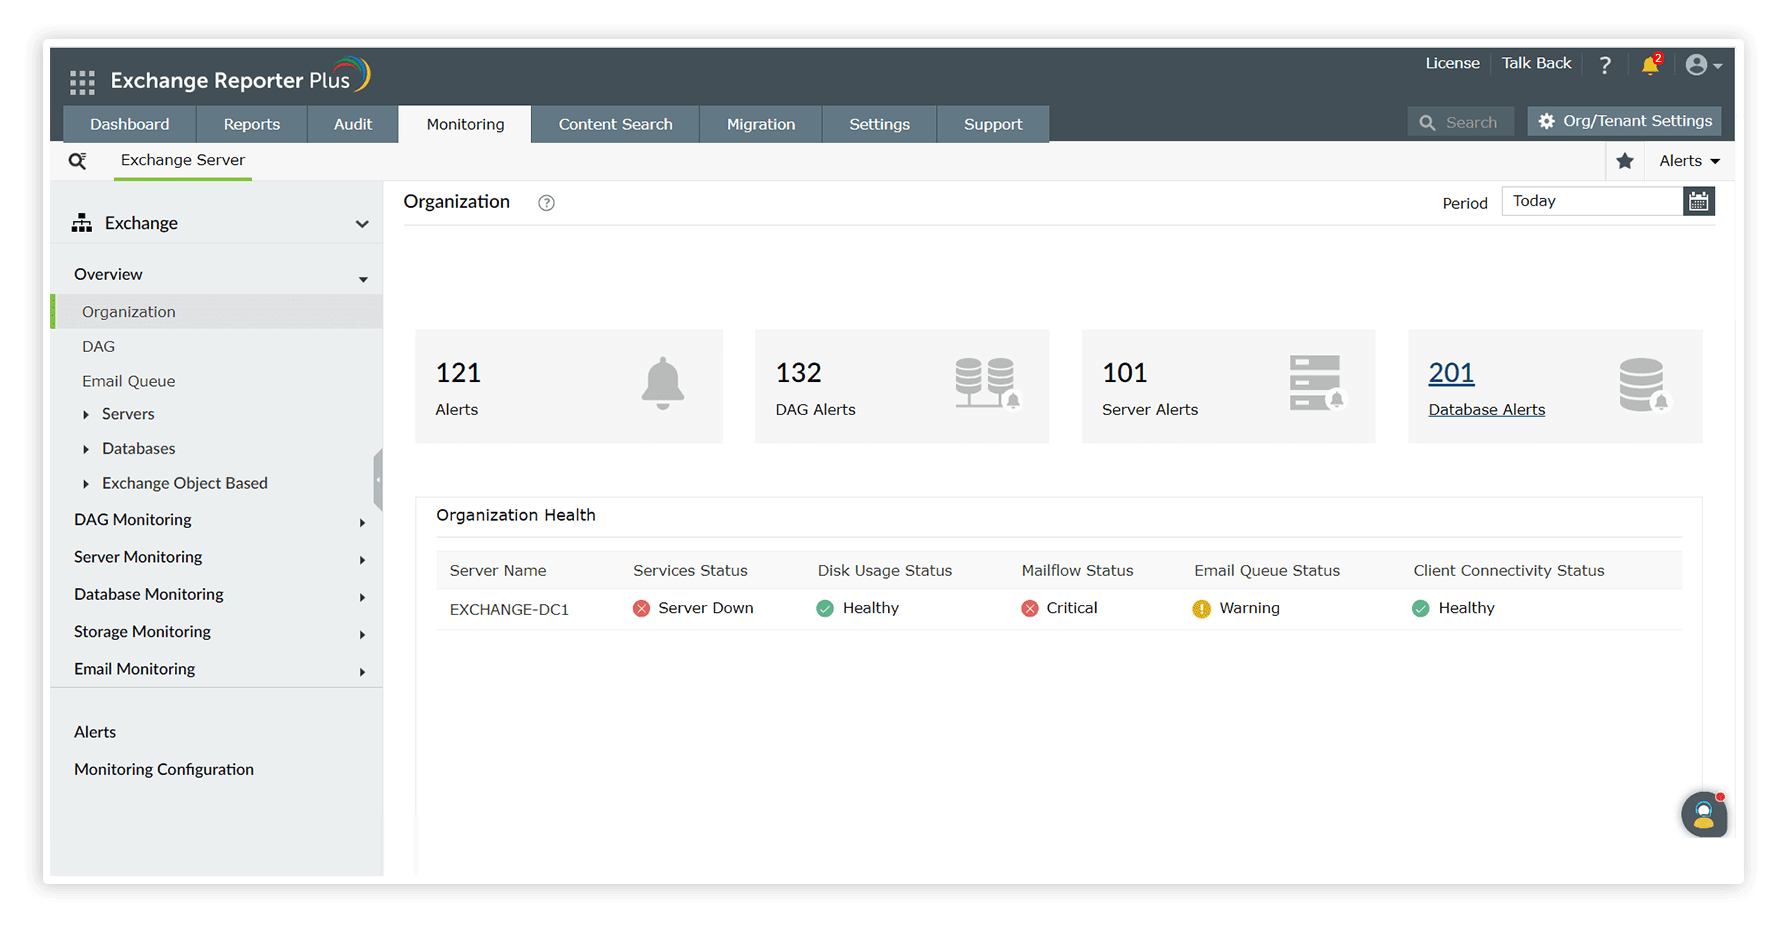Image resolution: width=1792 pixels, height=936 pixels.
Task: Click the report search icon beside Exchange Server
Action: [x=77, y=161]
